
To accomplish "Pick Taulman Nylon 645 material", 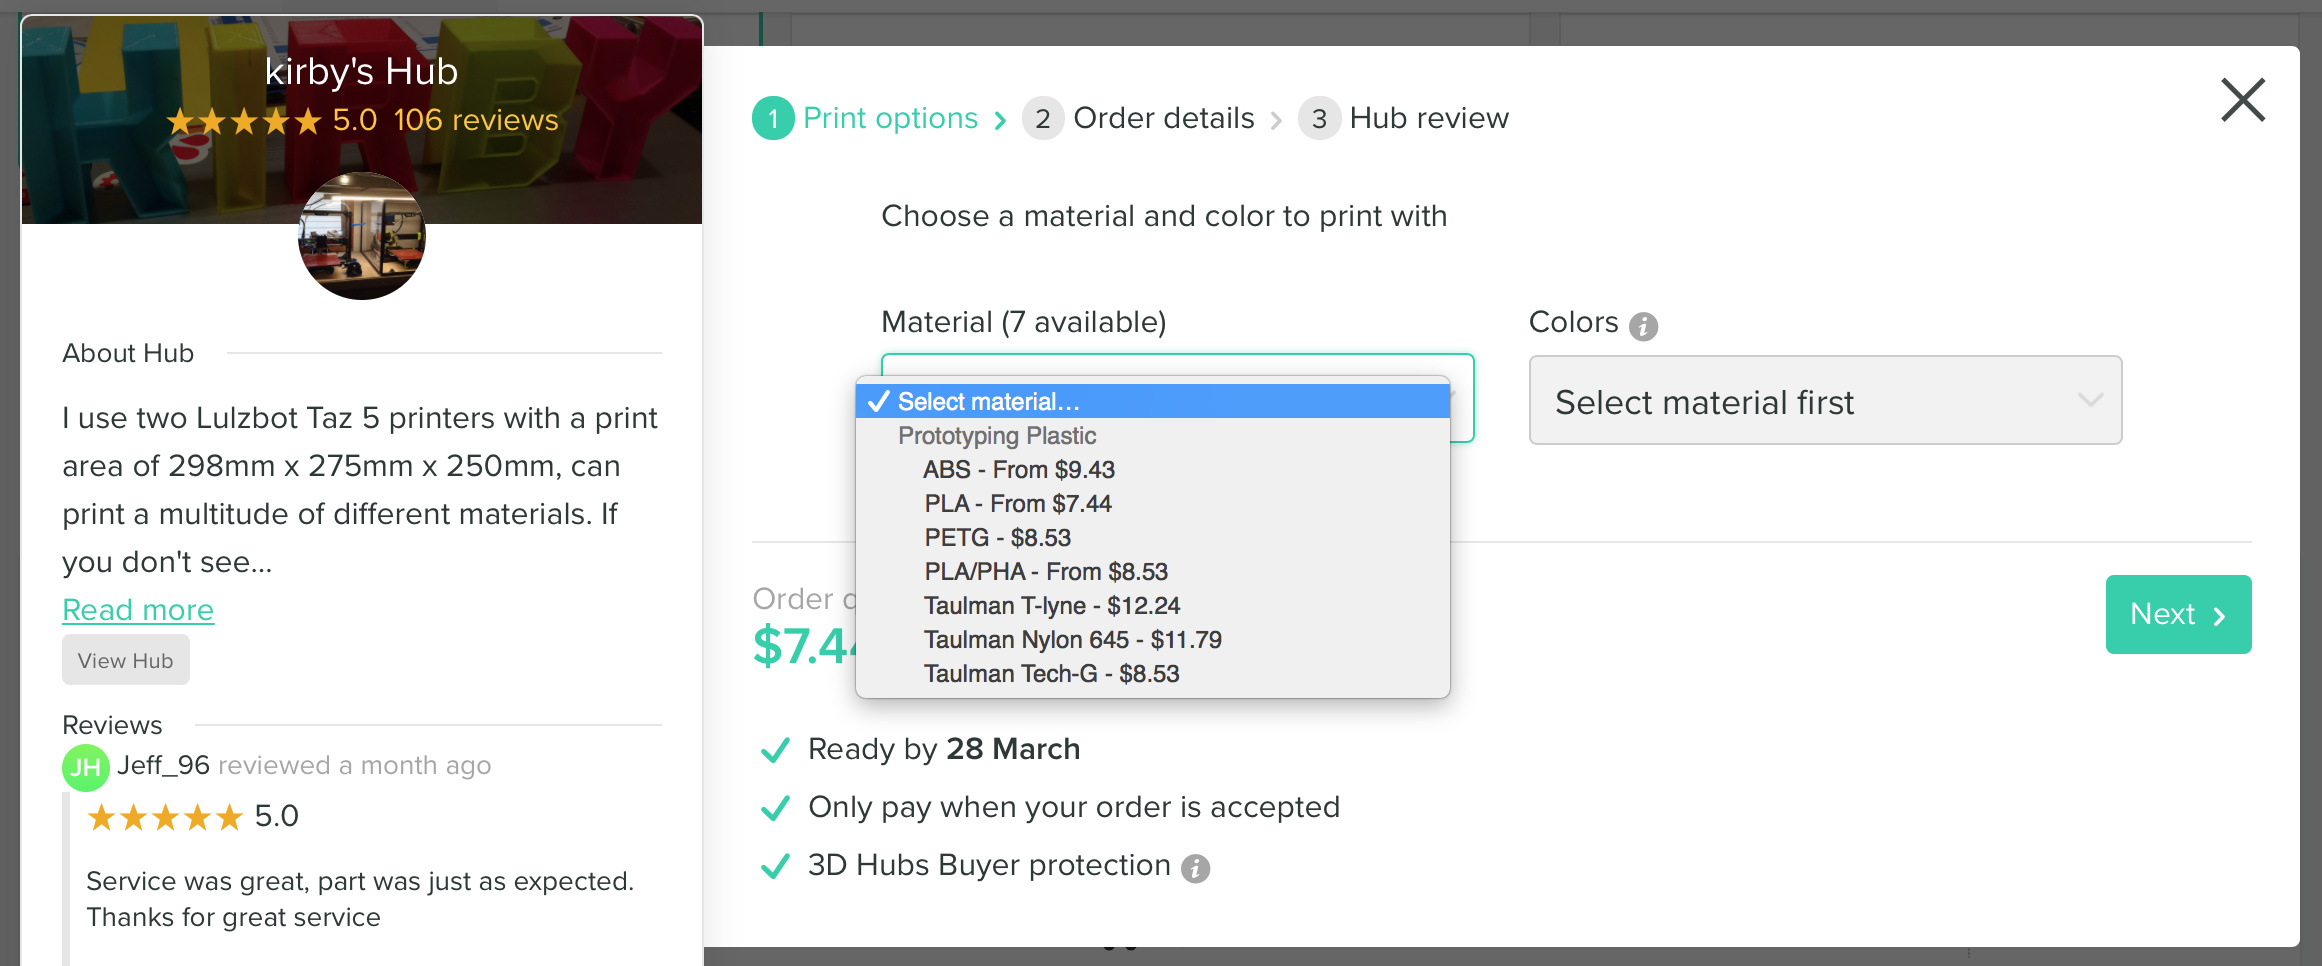I will coord(1072,640).
